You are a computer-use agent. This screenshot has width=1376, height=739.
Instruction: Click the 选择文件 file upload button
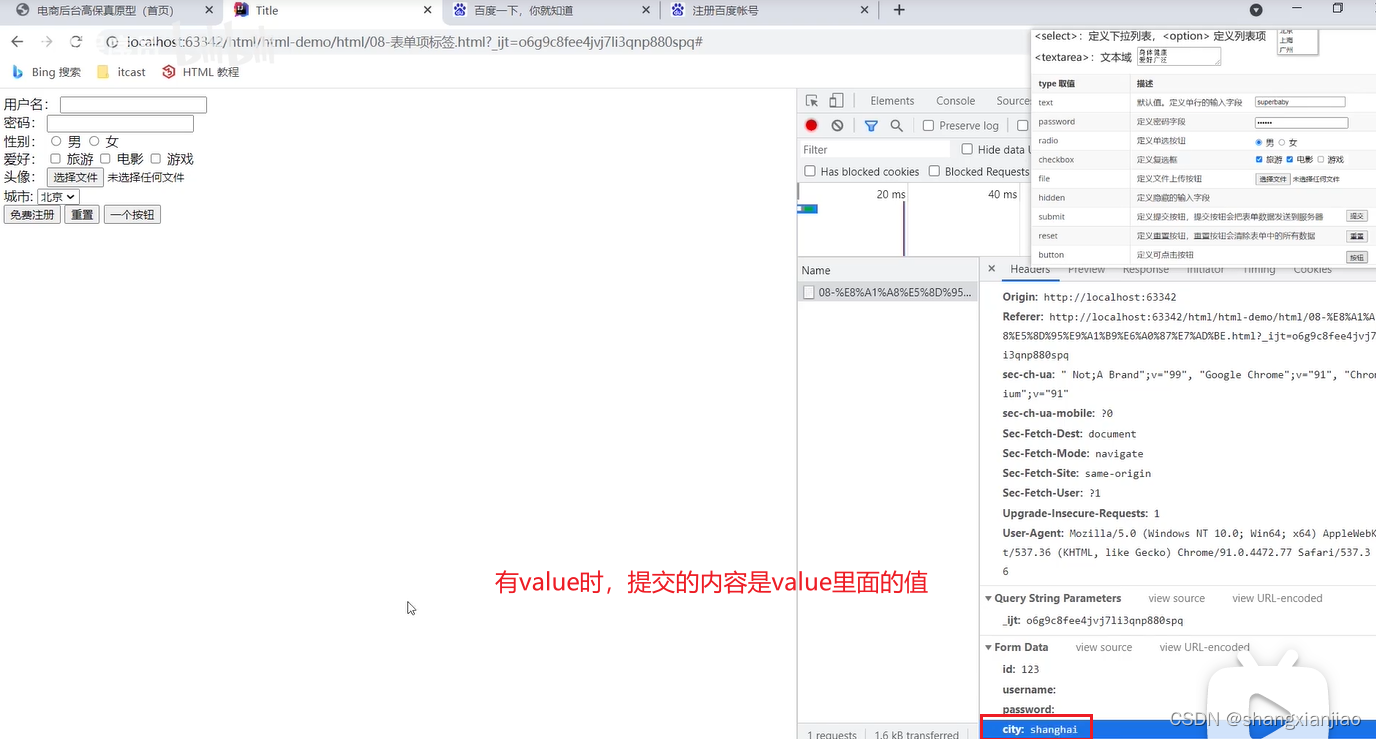(x=75, y=177)
